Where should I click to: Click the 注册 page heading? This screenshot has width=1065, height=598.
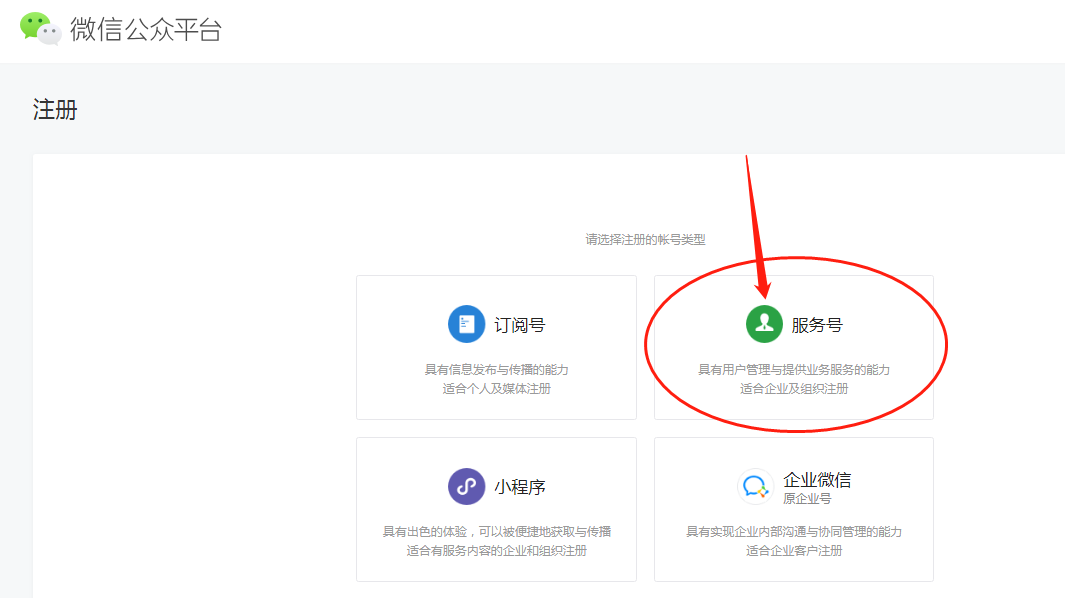[55, 109]
